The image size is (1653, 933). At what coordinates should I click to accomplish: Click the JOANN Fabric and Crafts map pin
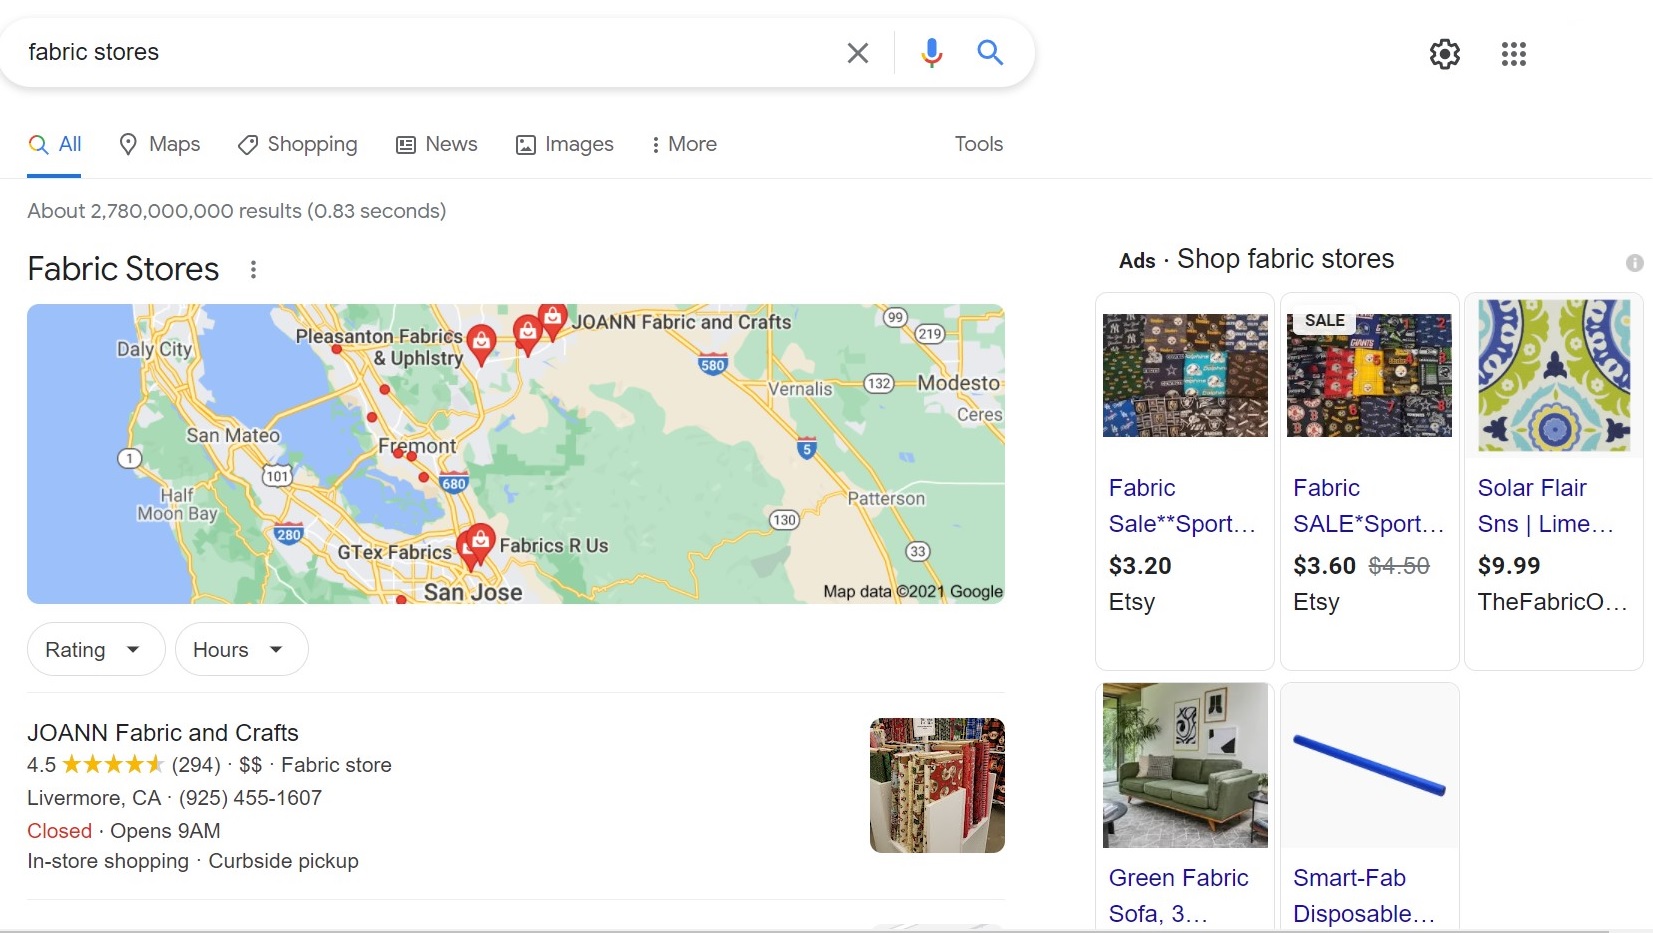(x=551, y=320)
